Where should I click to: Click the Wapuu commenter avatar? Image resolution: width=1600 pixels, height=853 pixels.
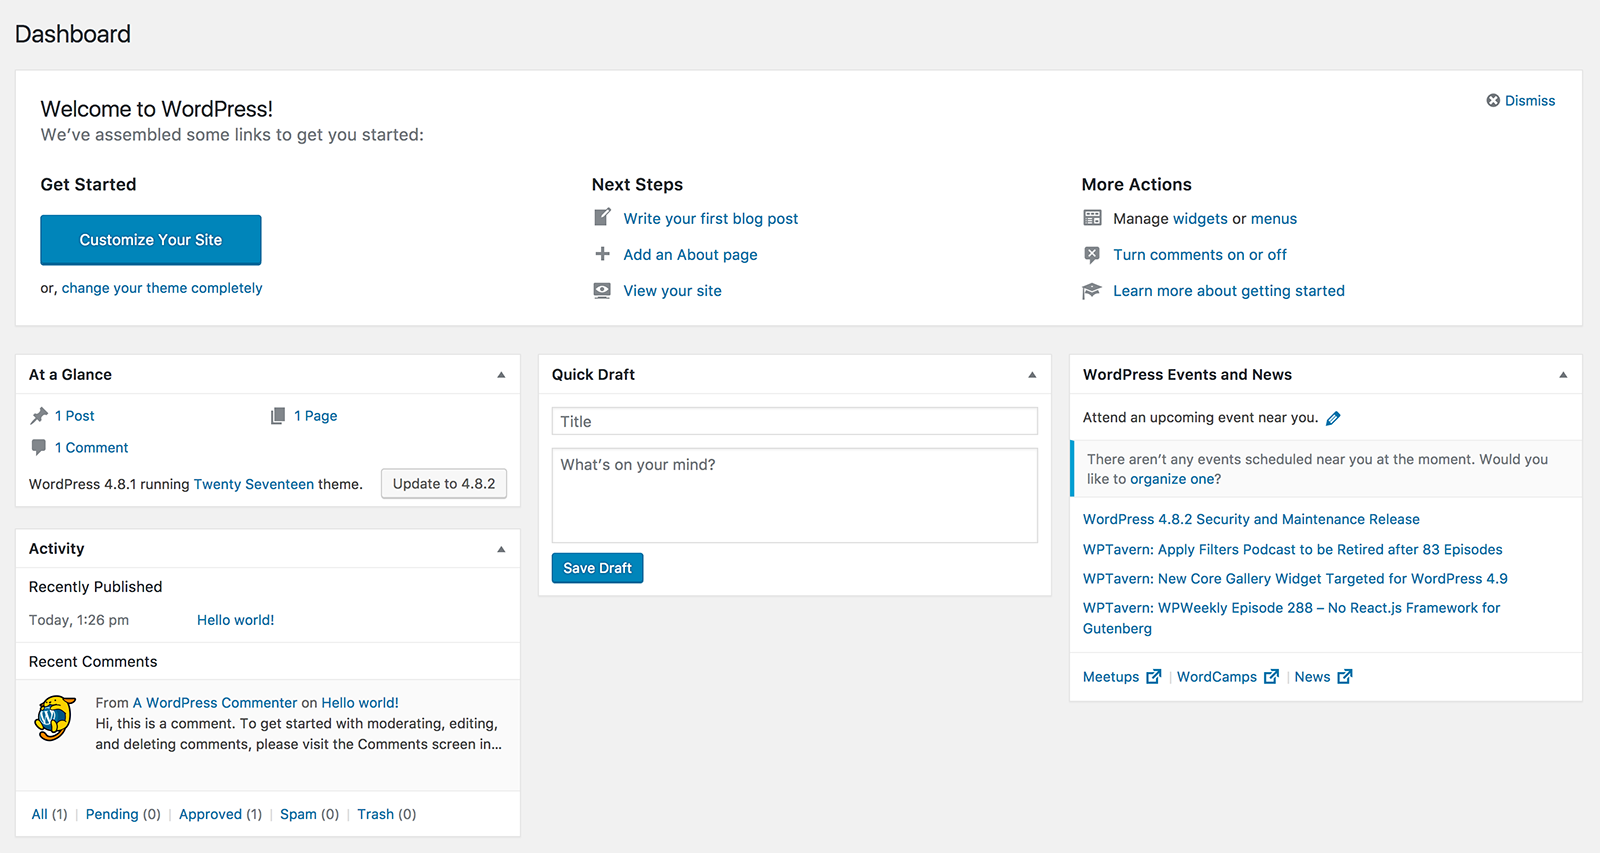pos(55,718)
